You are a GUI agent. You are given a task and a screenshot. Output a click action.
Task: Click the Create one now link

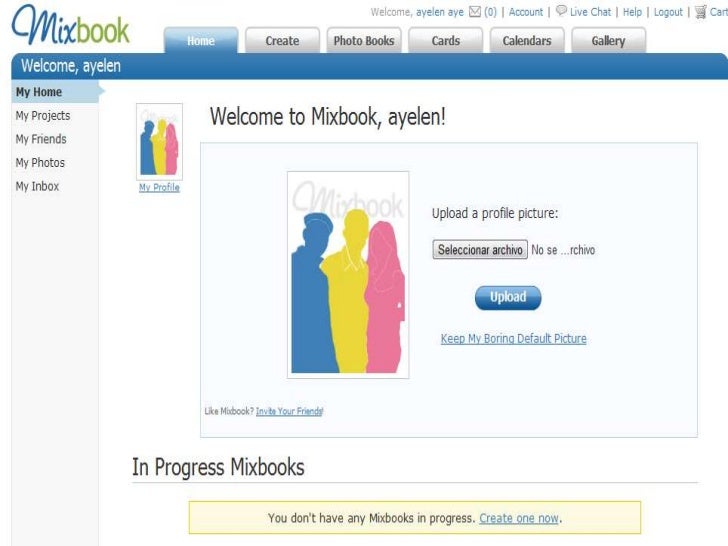pyautogui.click(x=519, y=518)
